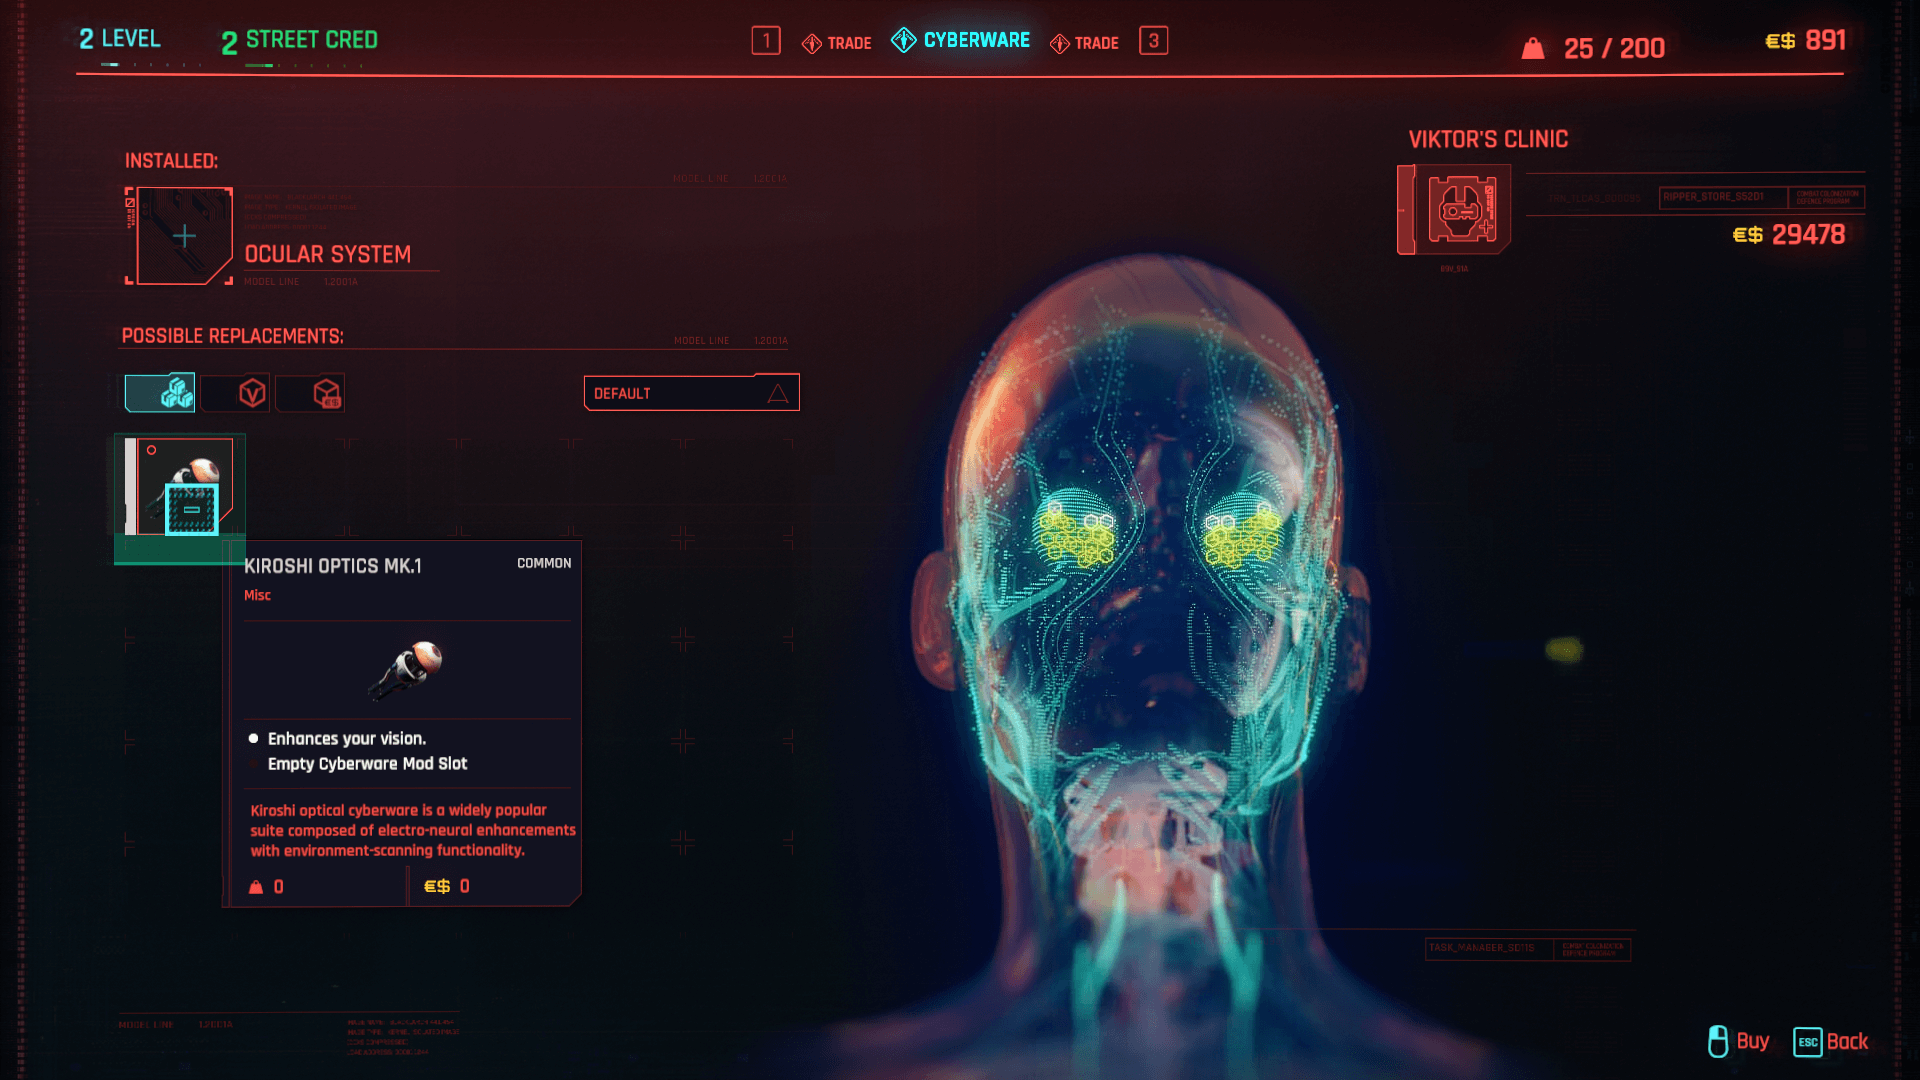The image size is (1920, 1080).
Task: Click the COMMON rarity label
Action: (544, 564)
